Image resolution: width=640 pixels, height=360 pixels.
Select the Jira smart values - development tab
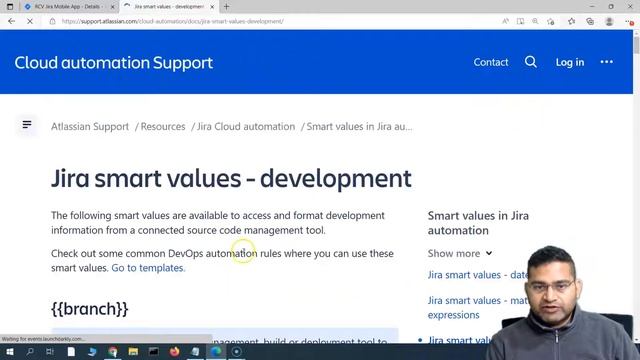(168, 7)
